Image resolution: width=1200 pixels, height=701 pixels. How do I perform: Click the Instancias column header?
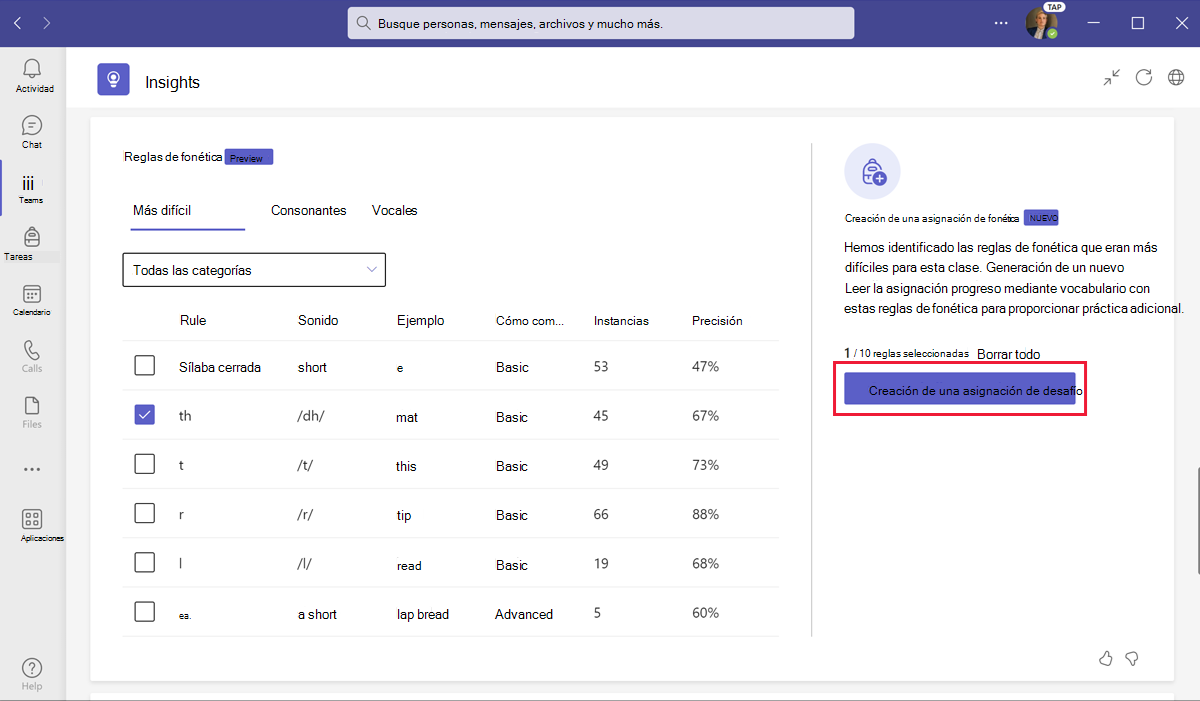click(x=621, y=321)
